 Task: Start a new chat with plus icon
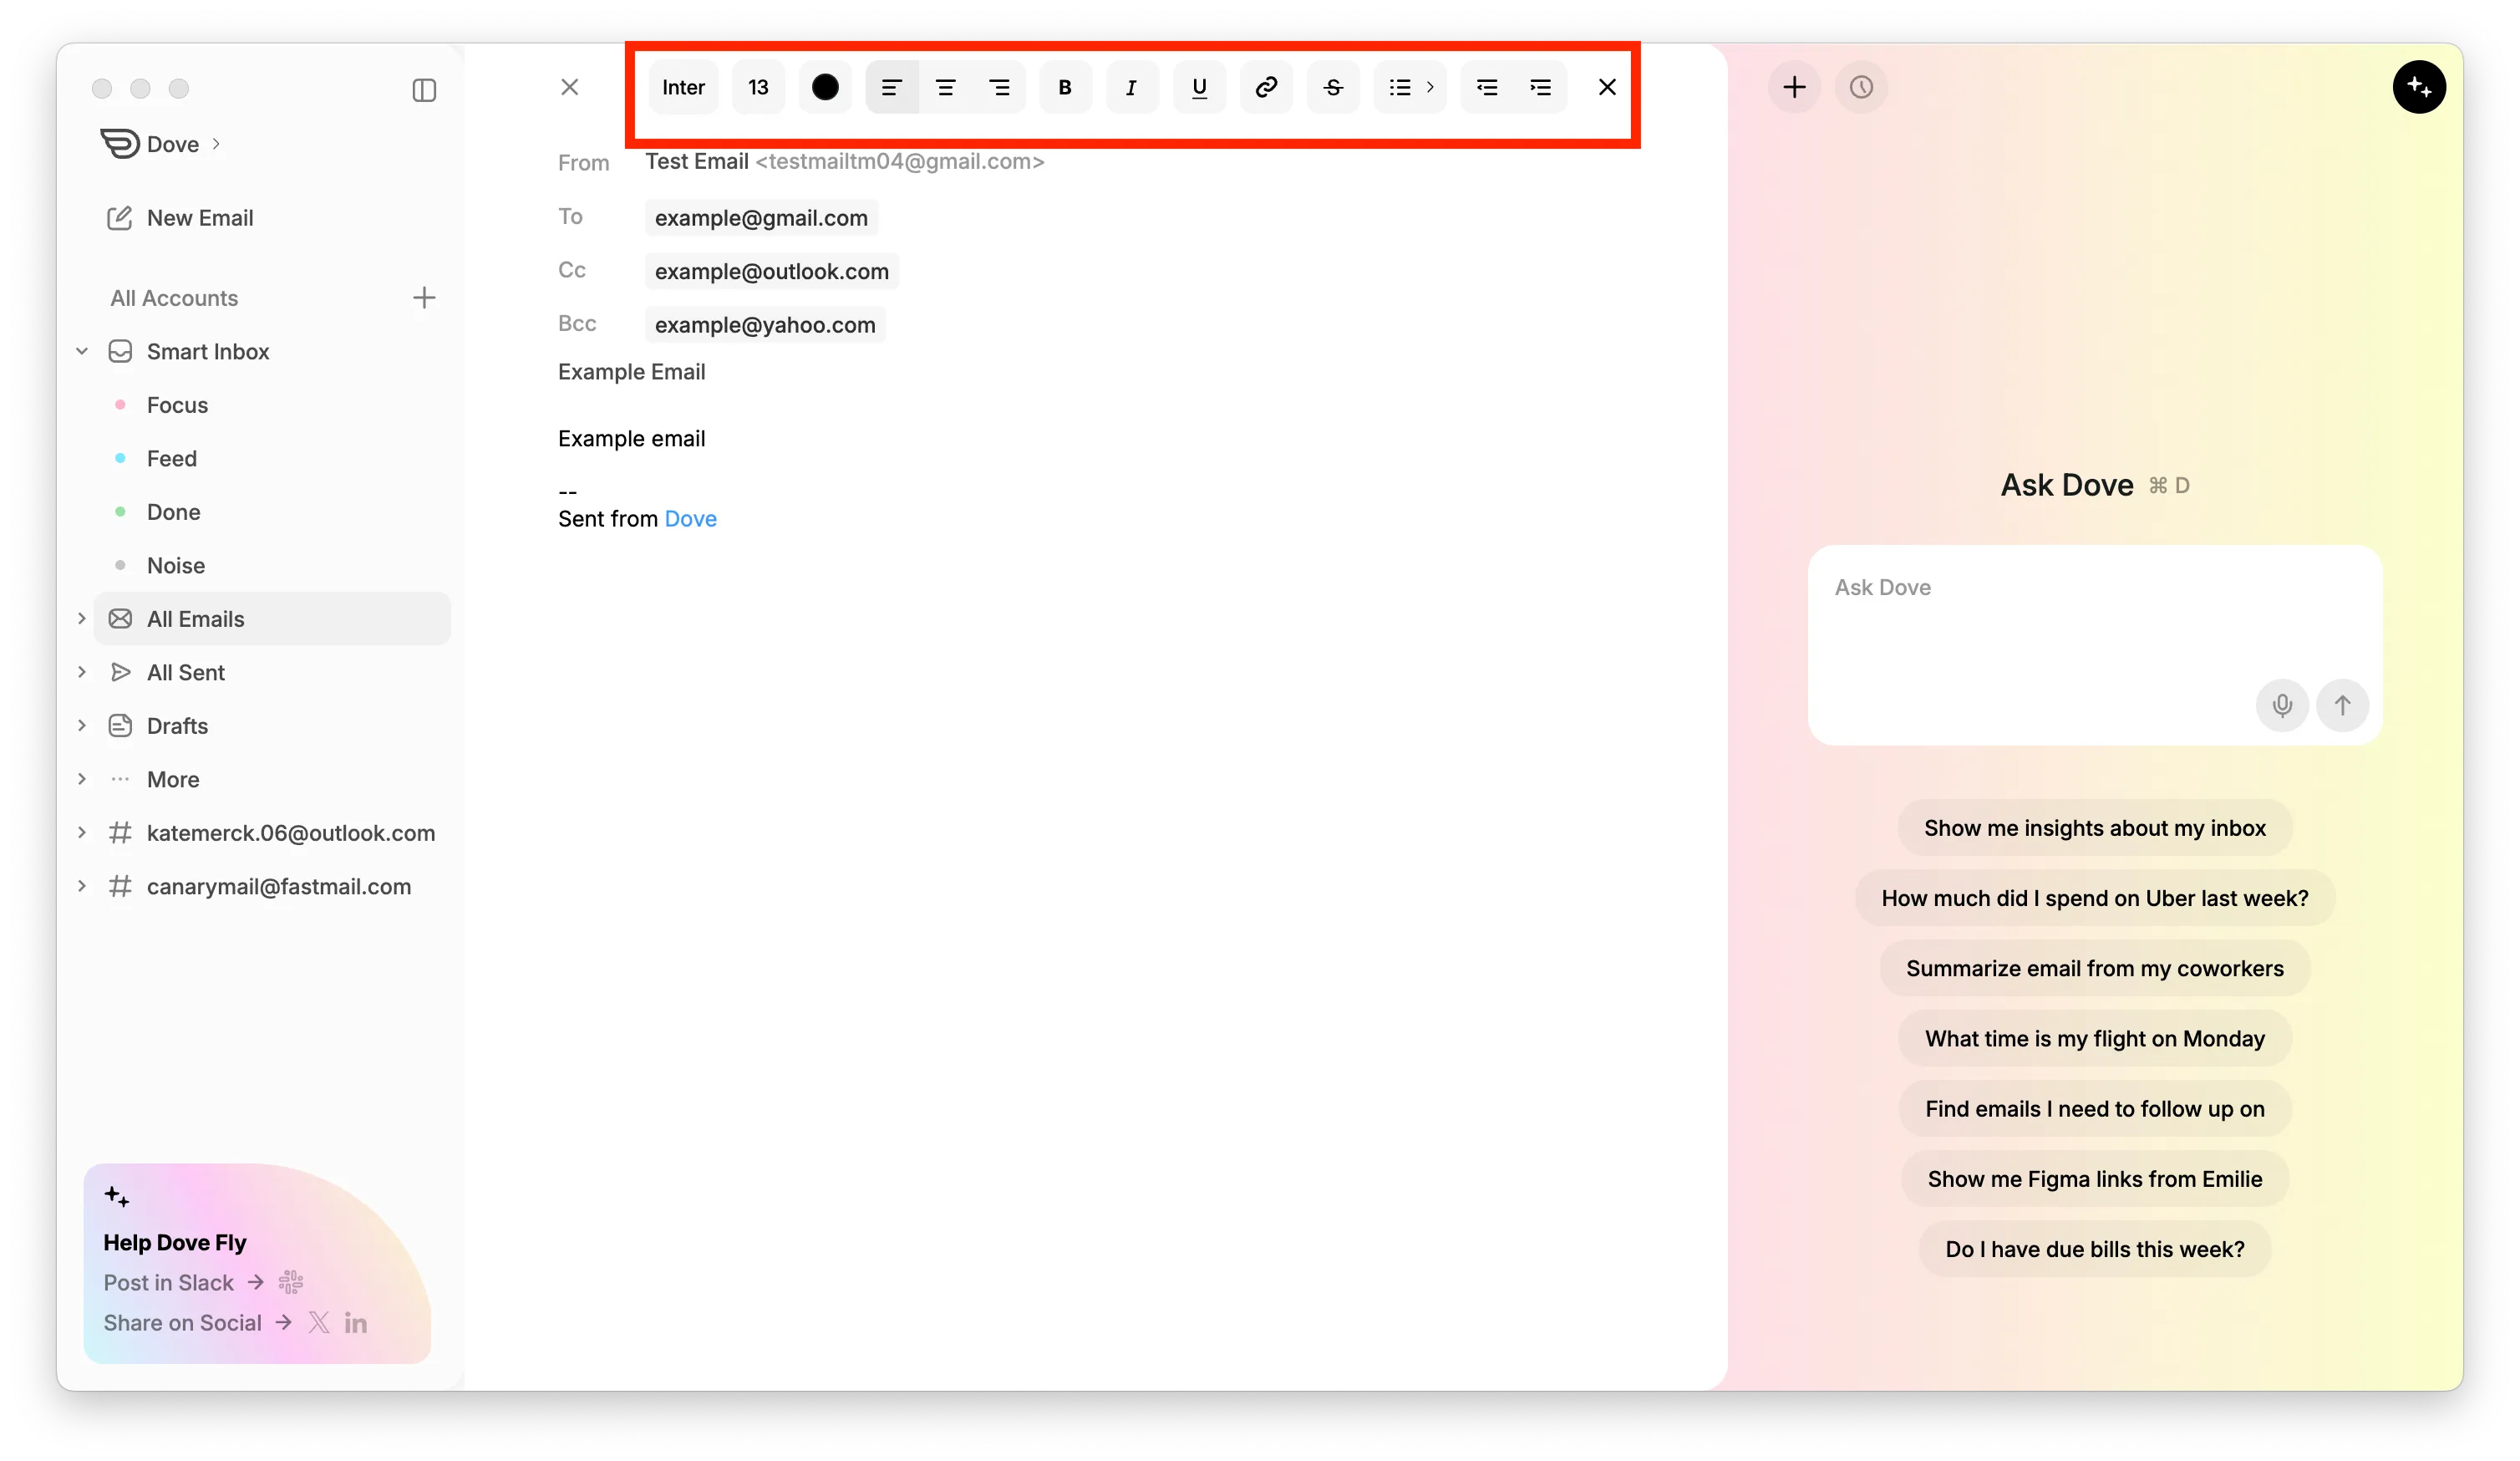[x=1794, y=87]
